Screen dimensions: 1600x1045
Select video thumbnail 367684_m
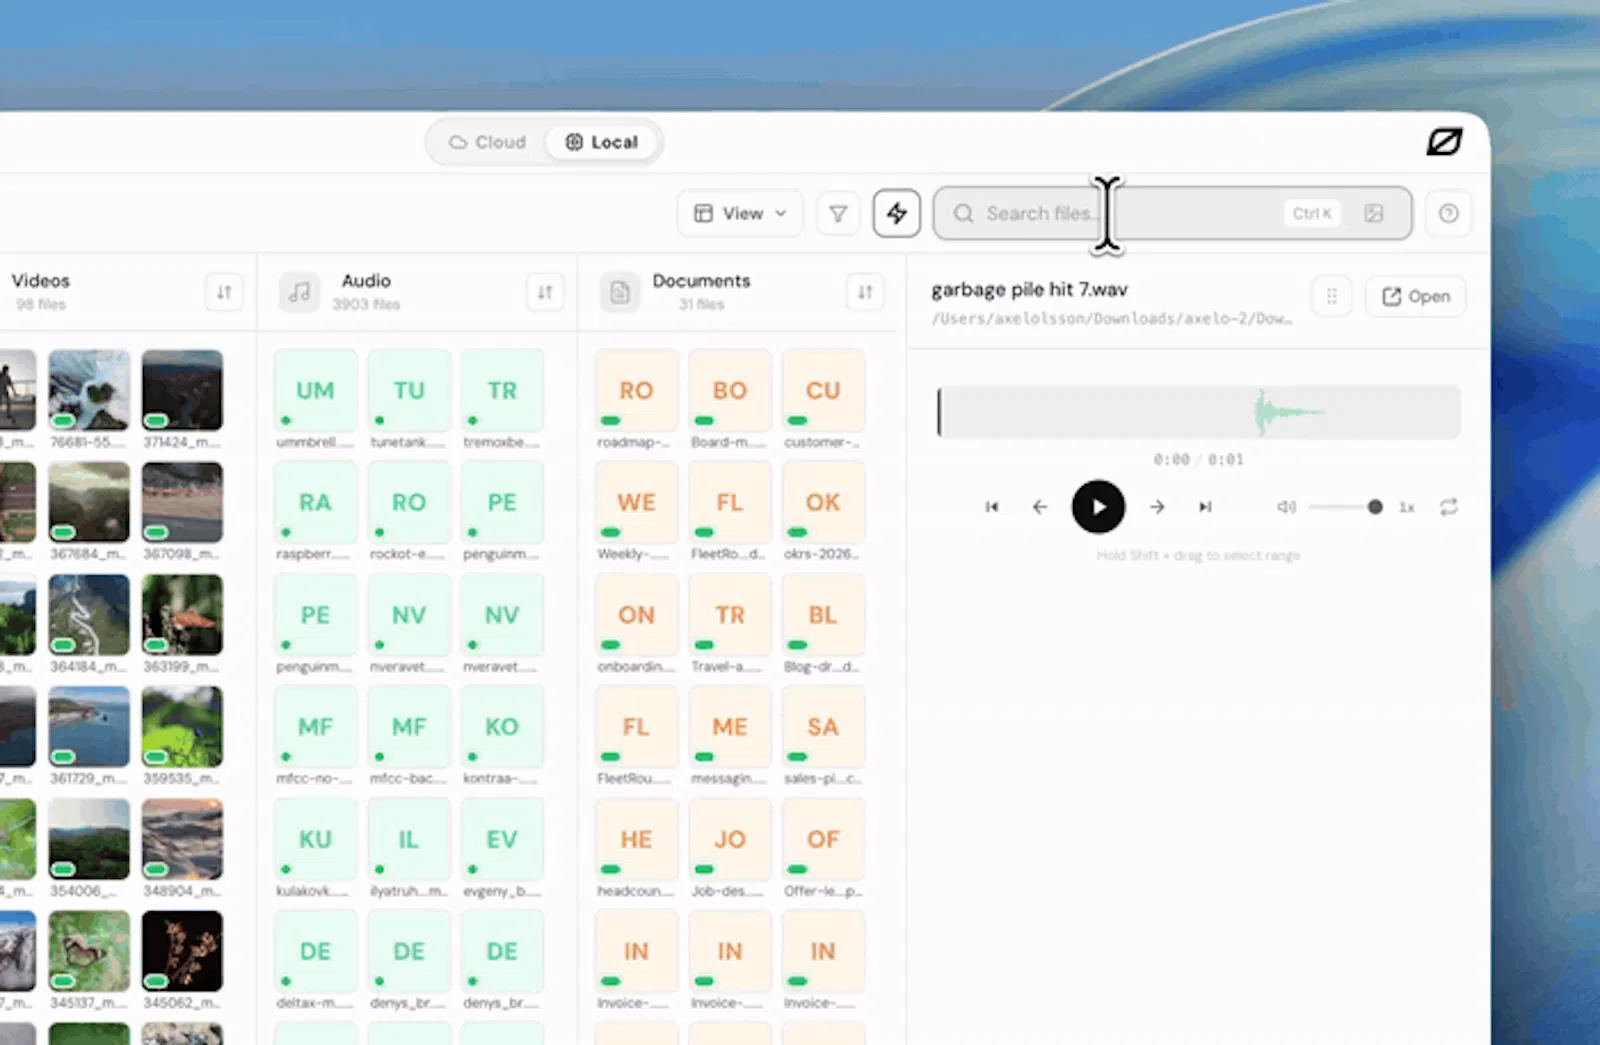(x=89, y=502)
